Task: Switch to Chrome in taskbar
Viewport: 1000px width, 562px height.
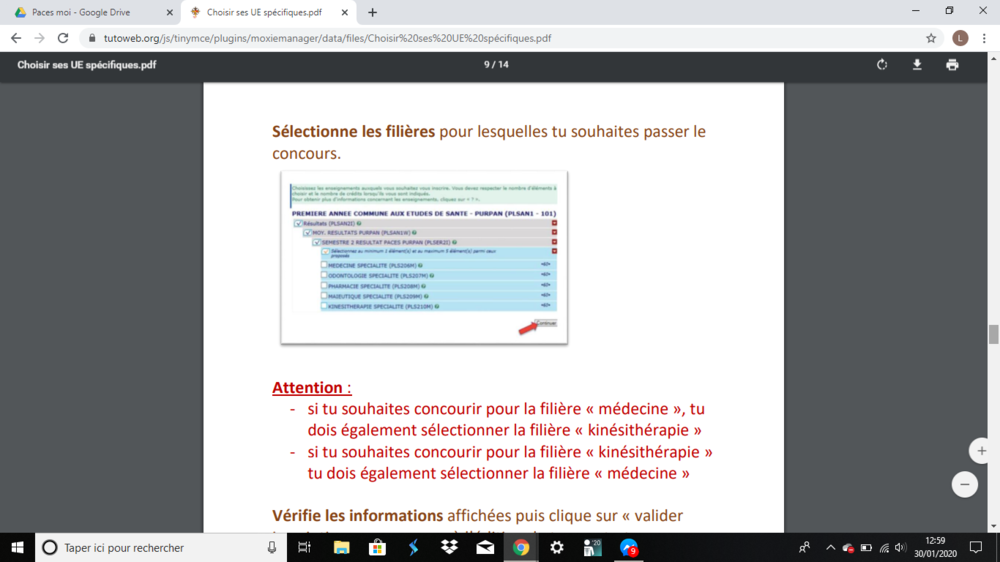Action: click(x=521, y=547)
